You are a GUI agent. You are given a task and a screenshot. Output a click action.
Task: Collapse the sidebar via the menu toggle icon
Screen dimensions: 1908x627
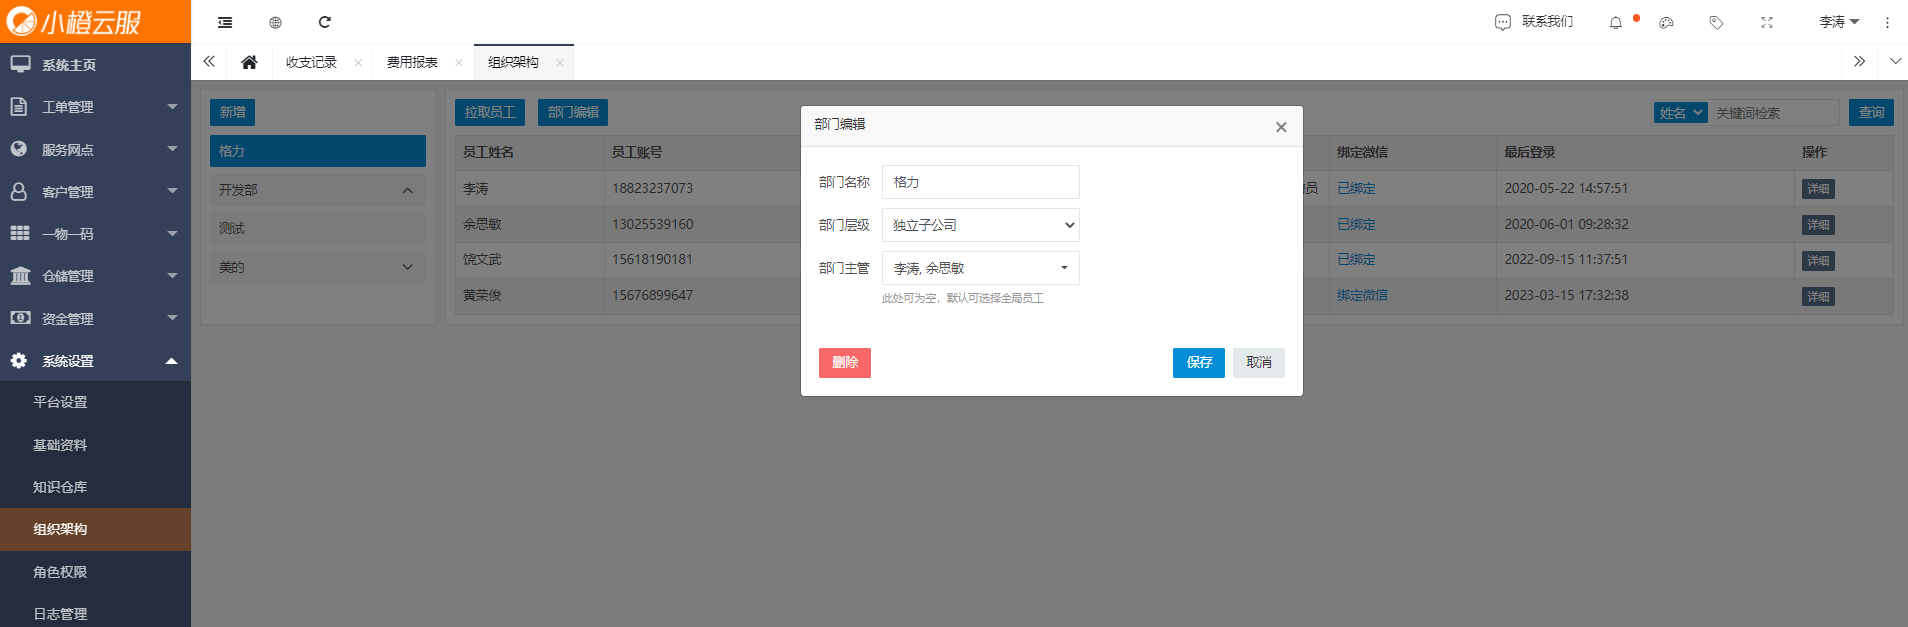[x=225, y=22]
